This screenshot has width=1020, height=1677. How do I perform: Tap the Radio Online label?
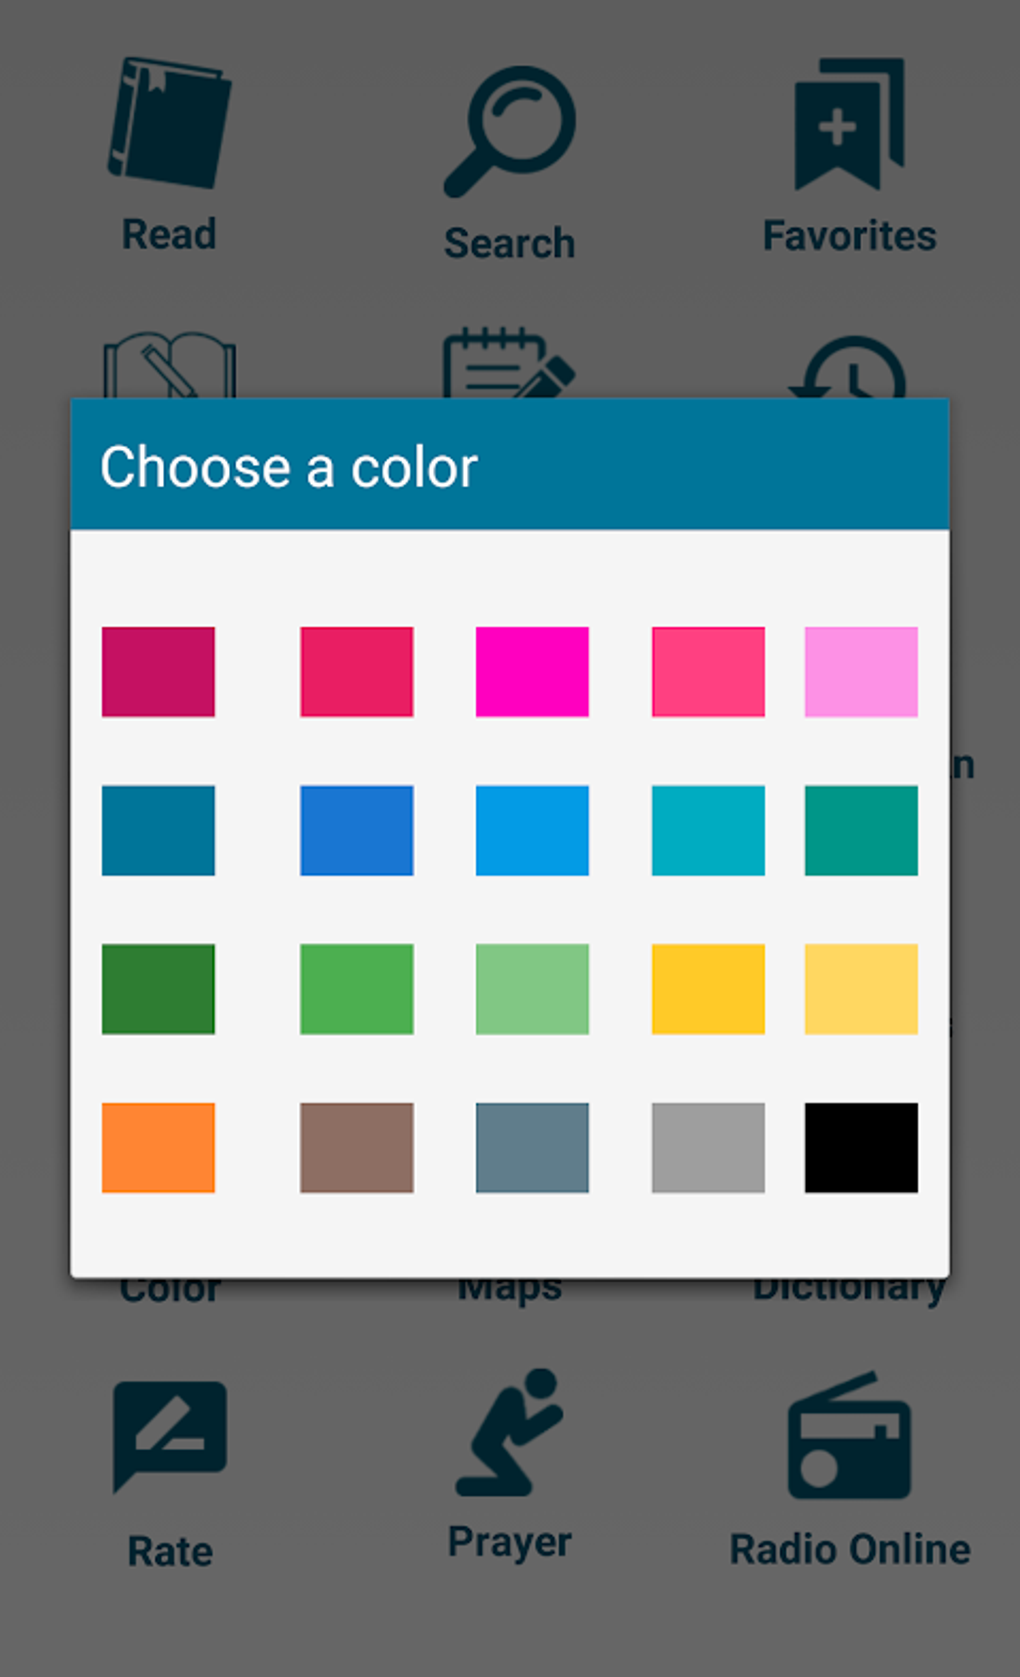pos(850,1549)
